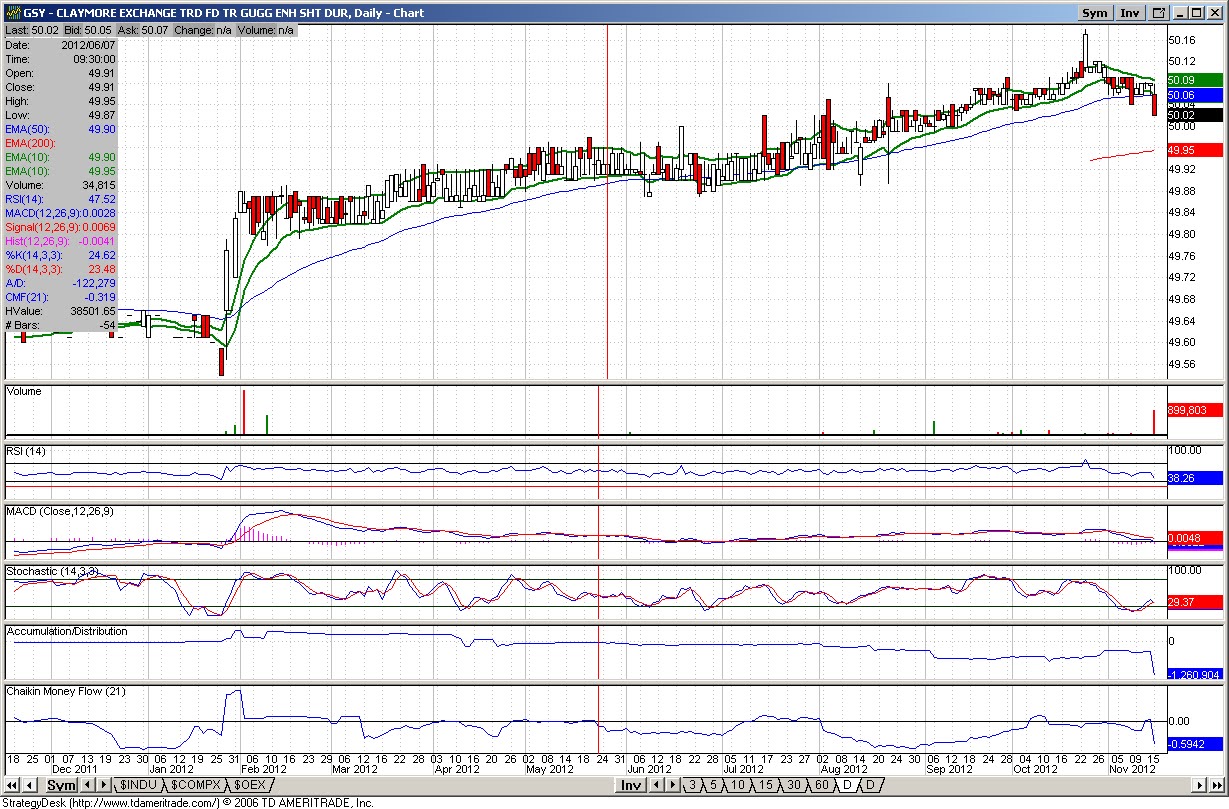
Task: Click the red vertical crosshair line at May 24
Action: click(608, 200)
